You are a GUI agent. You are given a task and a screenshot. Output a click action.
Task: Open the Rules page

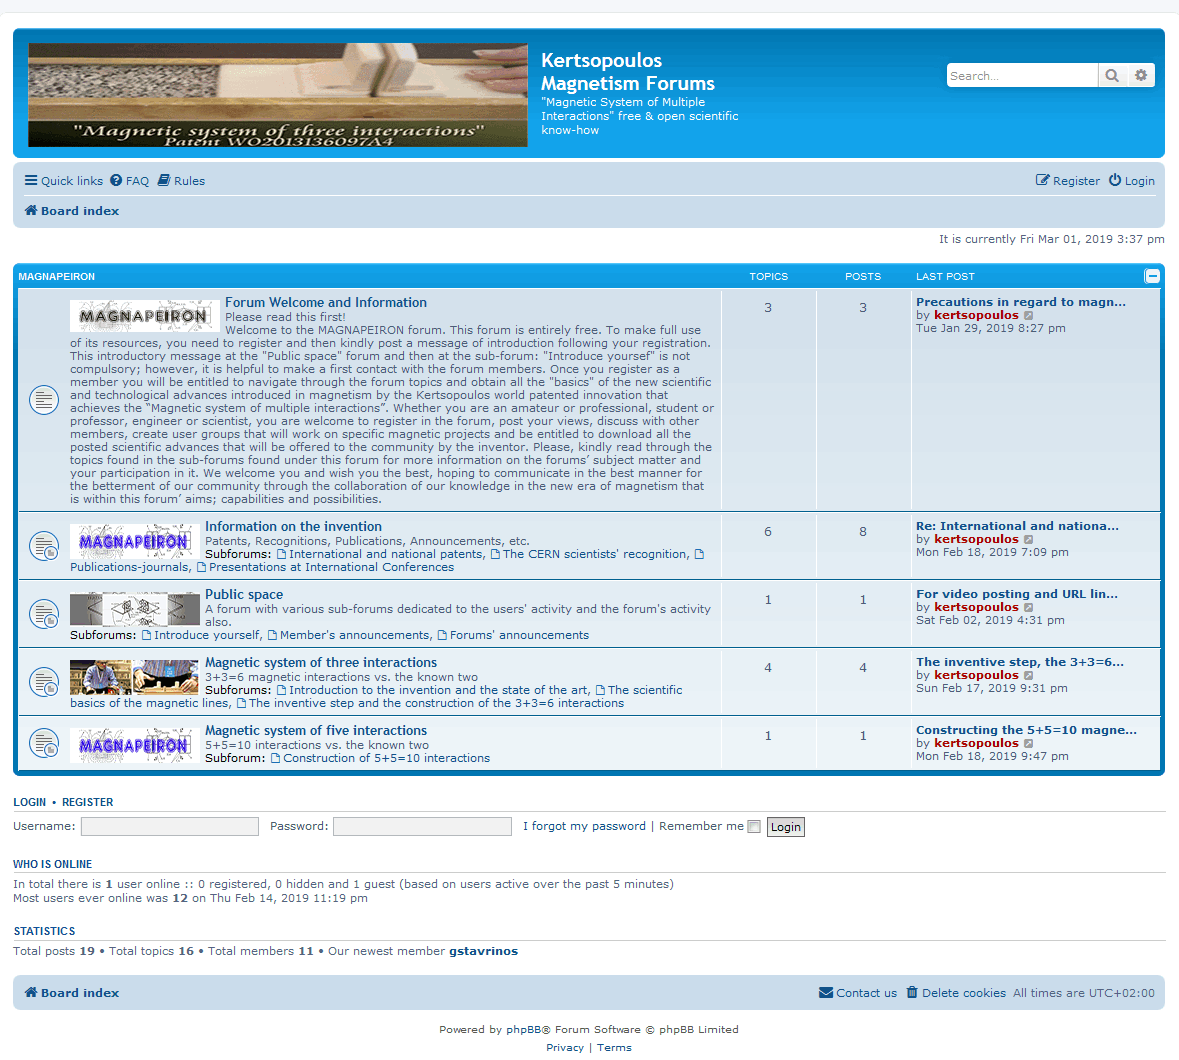(181, 181)
